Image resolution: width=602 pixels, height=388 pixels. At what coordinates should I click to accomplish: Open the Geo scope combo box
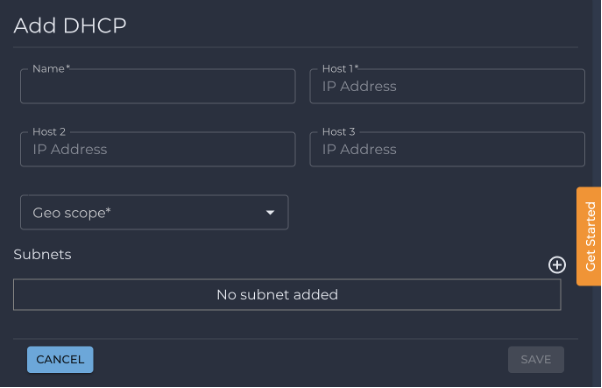point(154,213)
